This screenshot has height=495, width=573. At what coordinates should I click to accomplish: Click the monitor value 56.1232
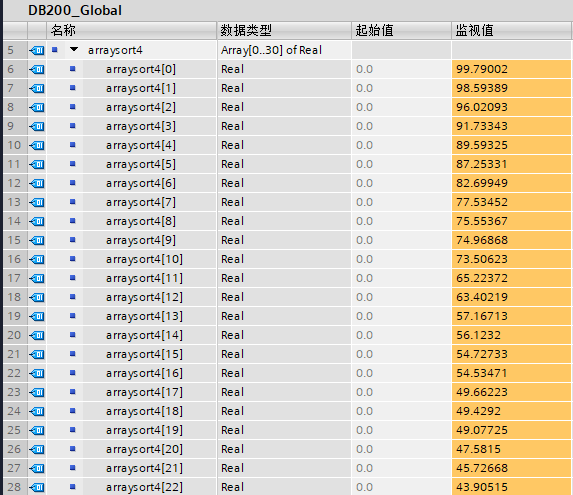click(511, 335)
